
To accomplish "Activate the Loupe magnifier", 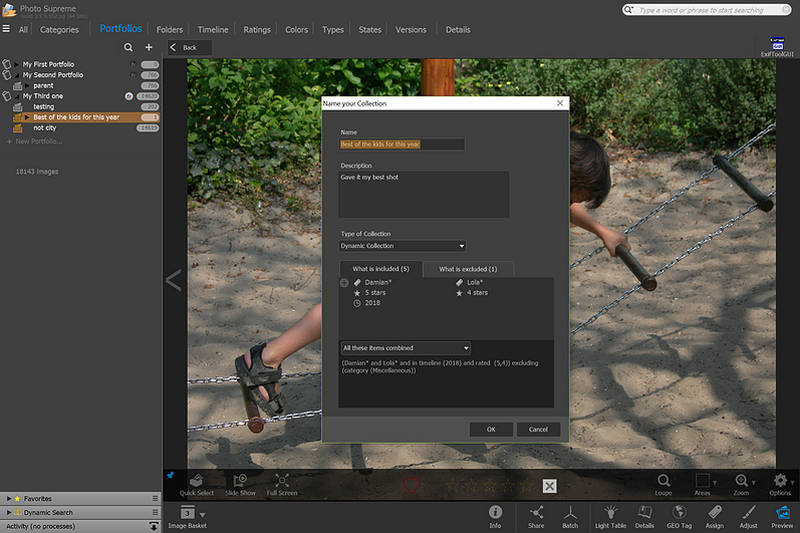I will (664, 483).
